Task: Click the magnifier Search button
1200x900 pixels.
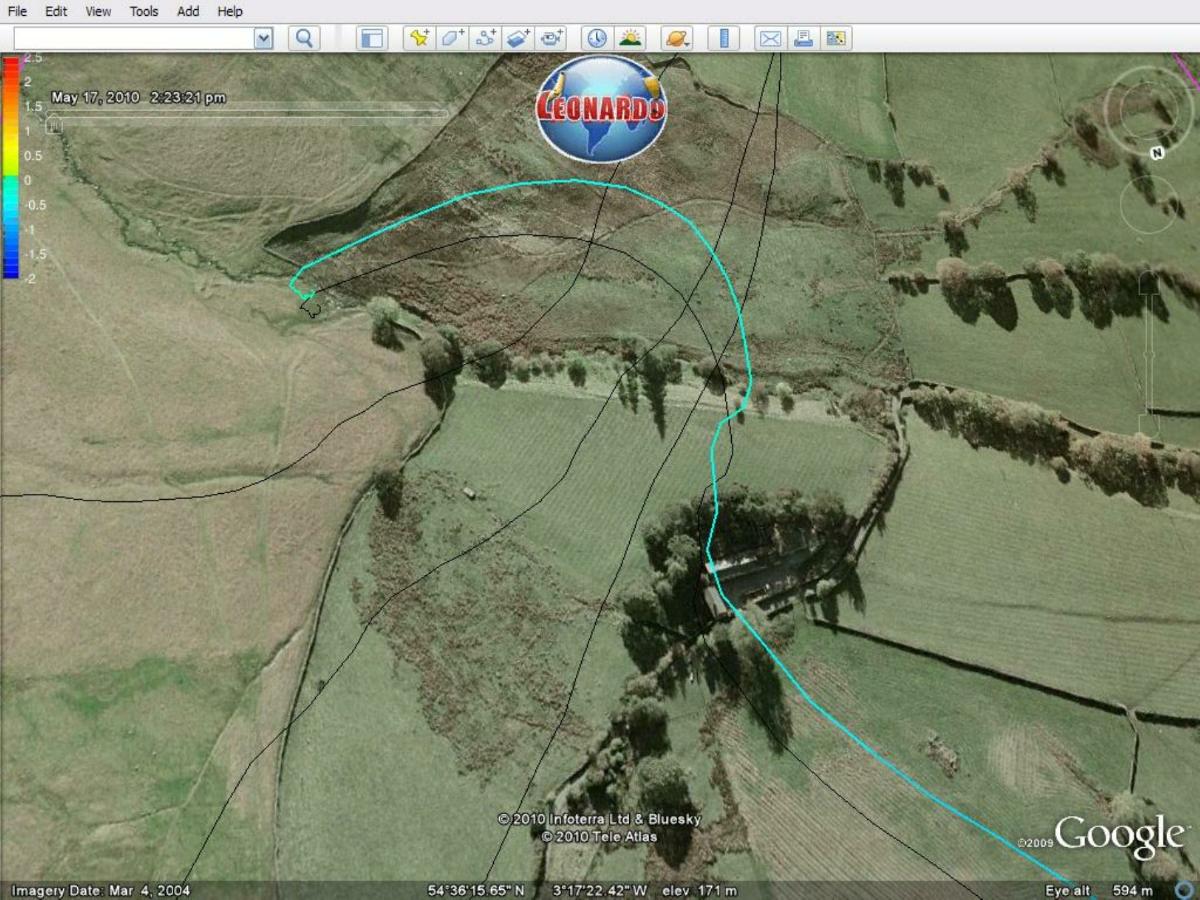Action: point(302,38)
